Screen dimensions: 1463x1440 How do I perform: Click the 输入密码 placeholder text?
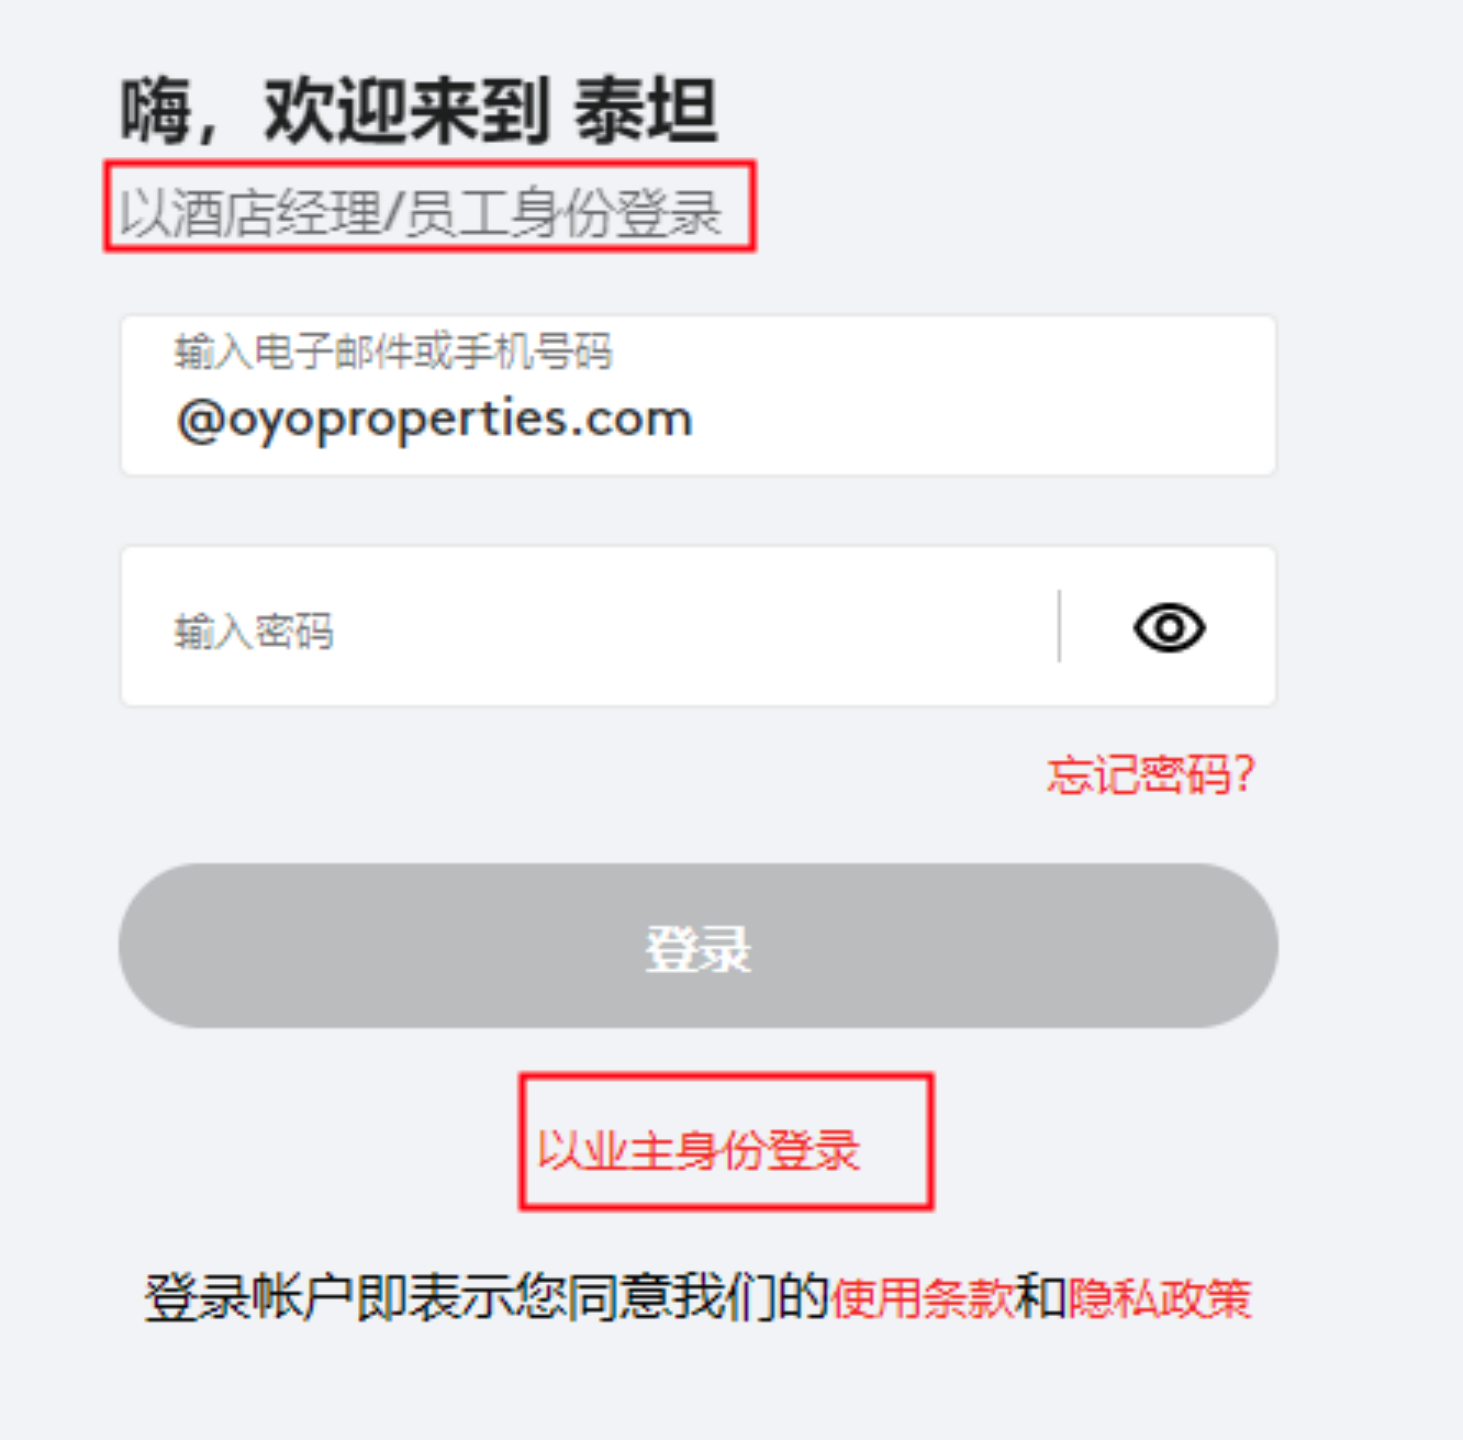click(x=254, y=632)
